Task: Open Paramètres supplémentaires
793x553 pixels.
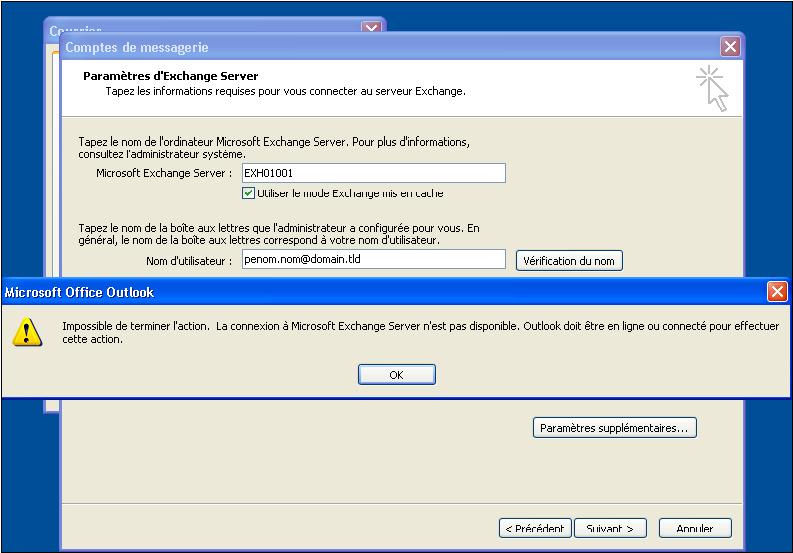Action: point(614,428)
